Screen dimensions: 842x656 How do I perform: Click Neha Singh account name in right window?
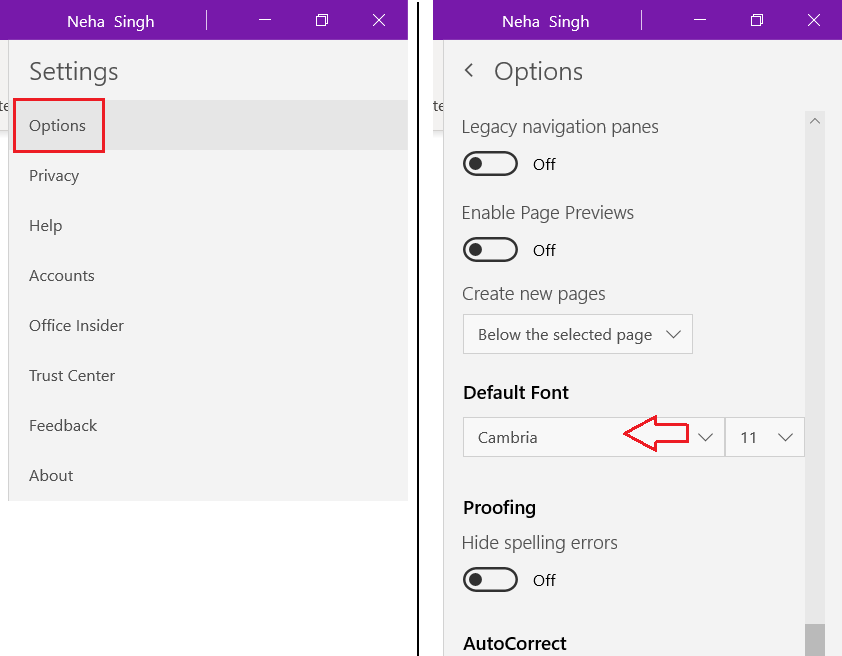546,21
